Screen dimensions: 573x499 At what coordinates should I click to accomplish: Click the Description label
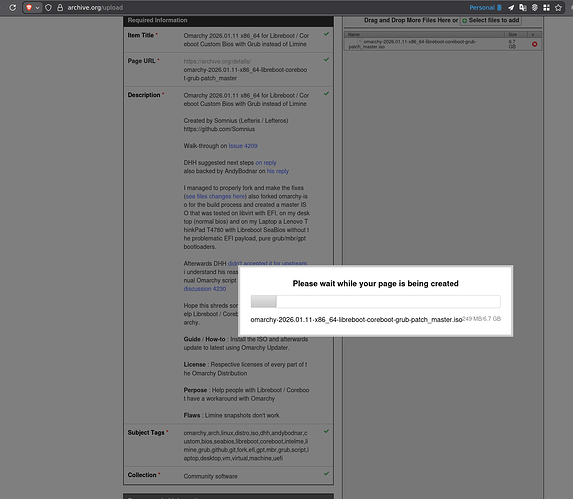[x=144, y=95]
